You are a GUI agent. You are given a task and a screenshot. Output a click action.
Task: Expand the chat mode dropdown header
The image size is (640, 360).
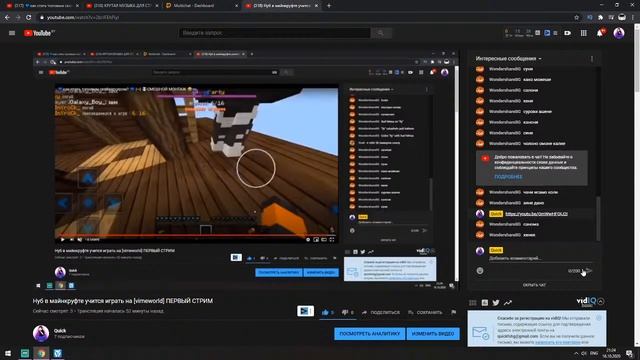(x=509, y=59)
